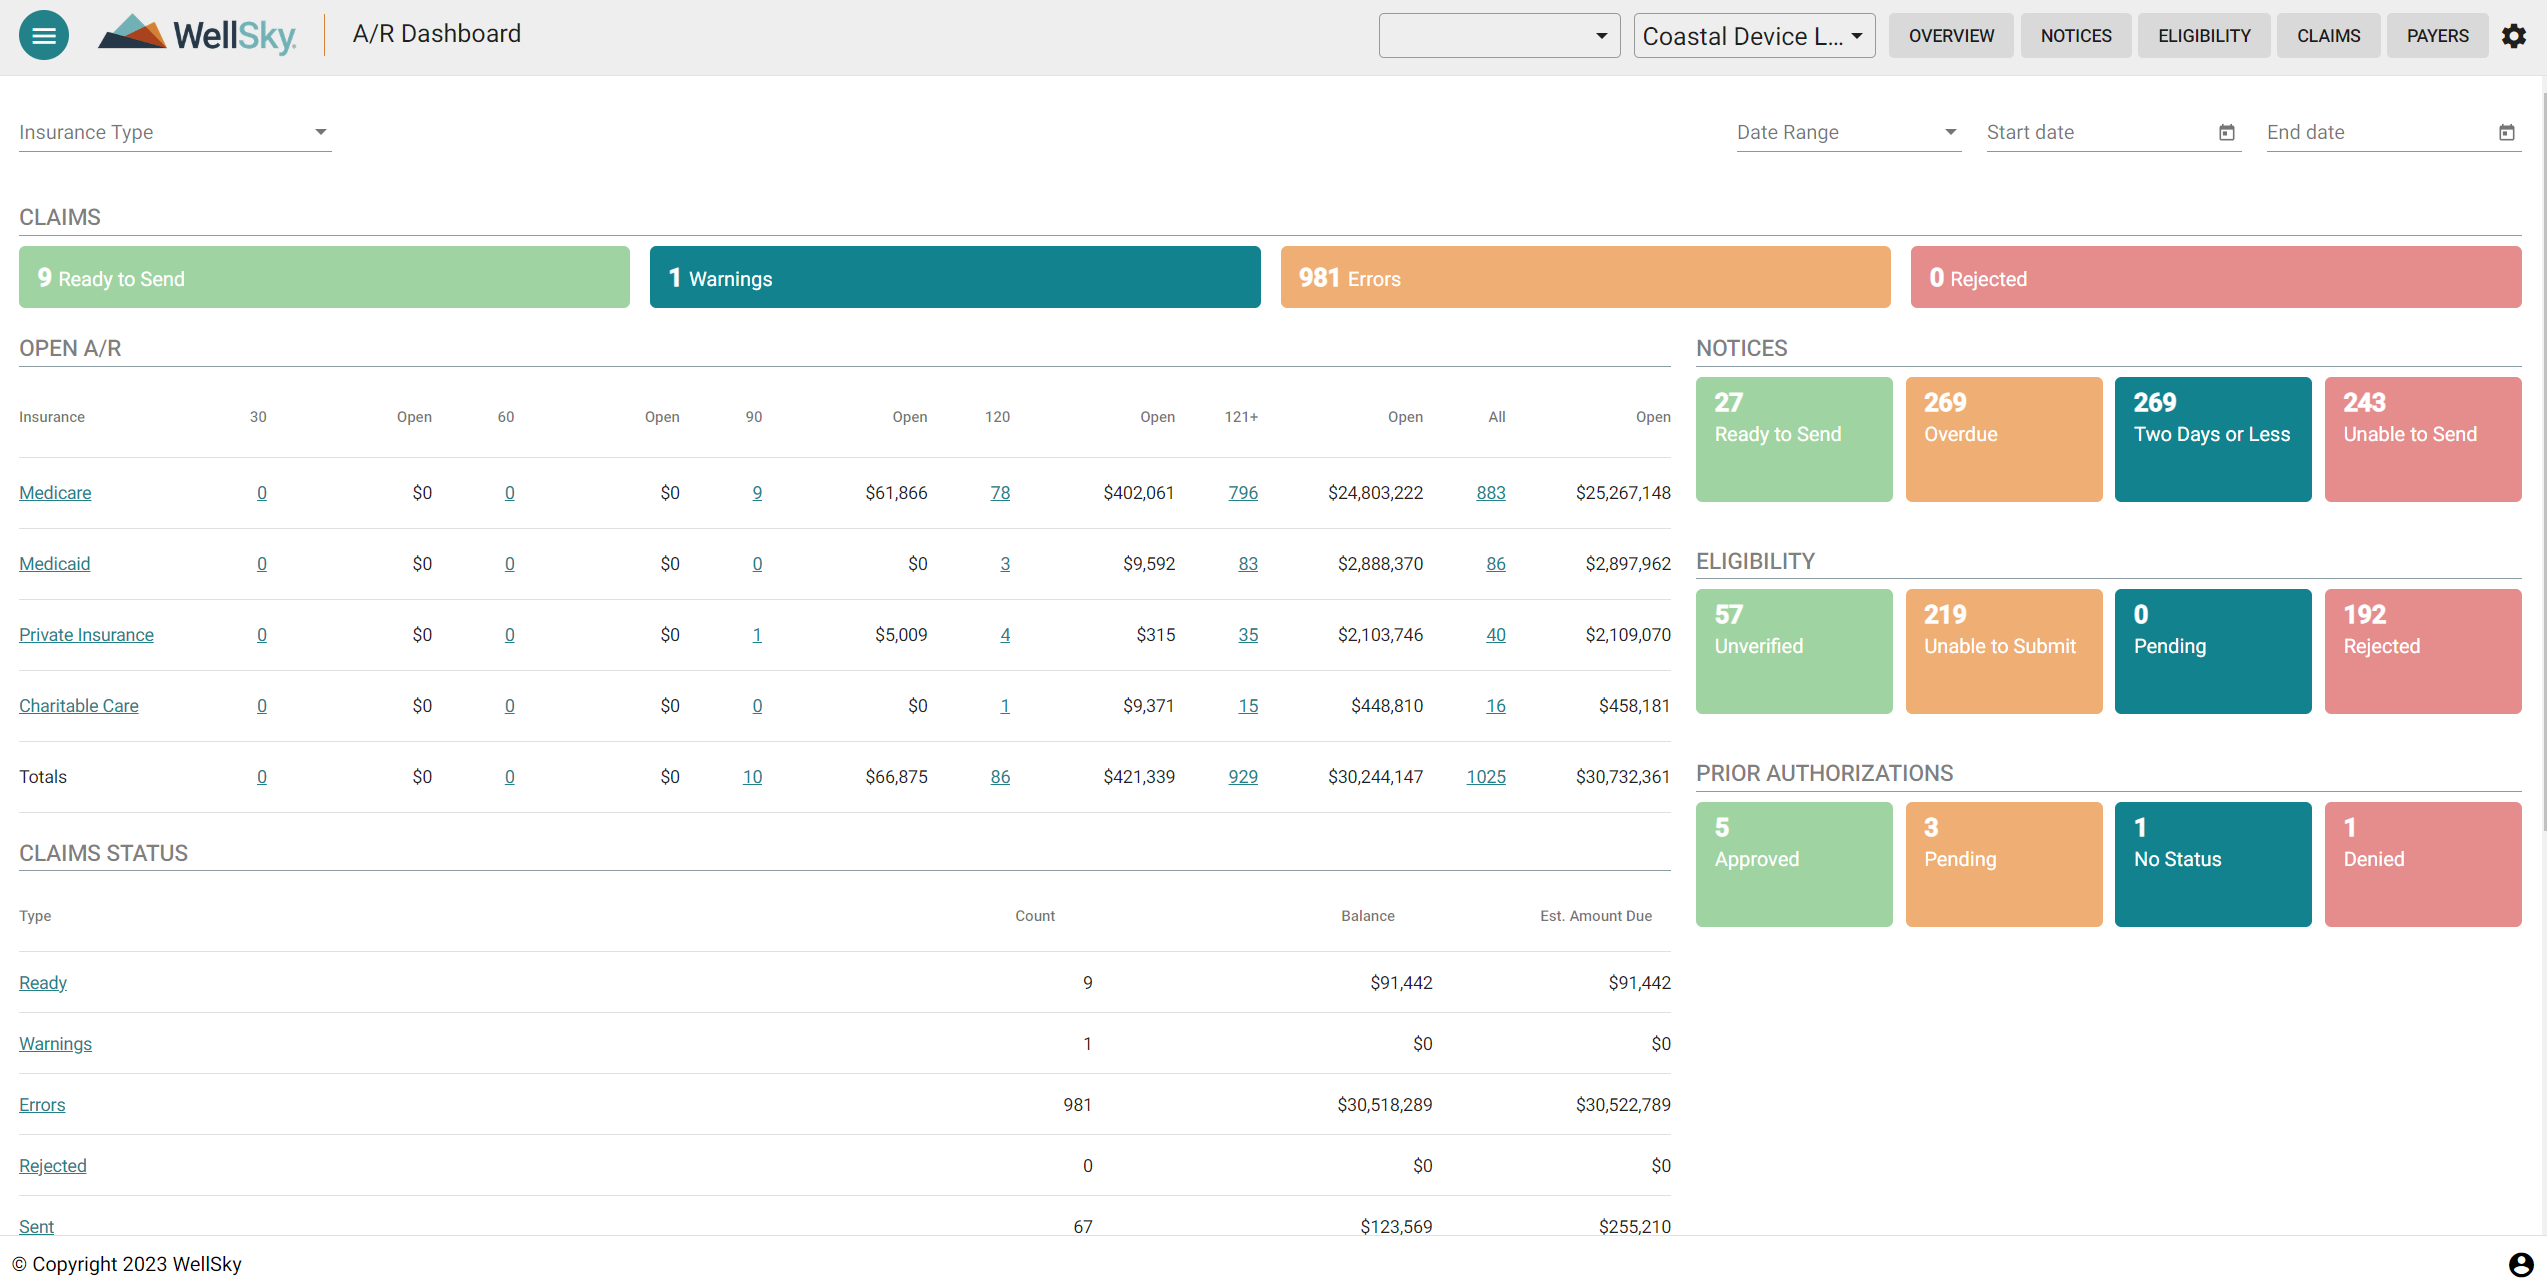Open the Coastal Device facility selector

pyautogui.click(x=1754, y=35)
